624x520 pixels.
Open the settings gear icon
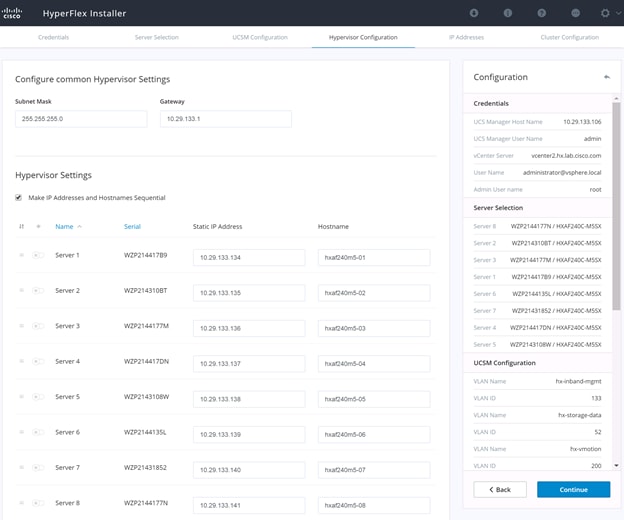[x=605, y=13]
